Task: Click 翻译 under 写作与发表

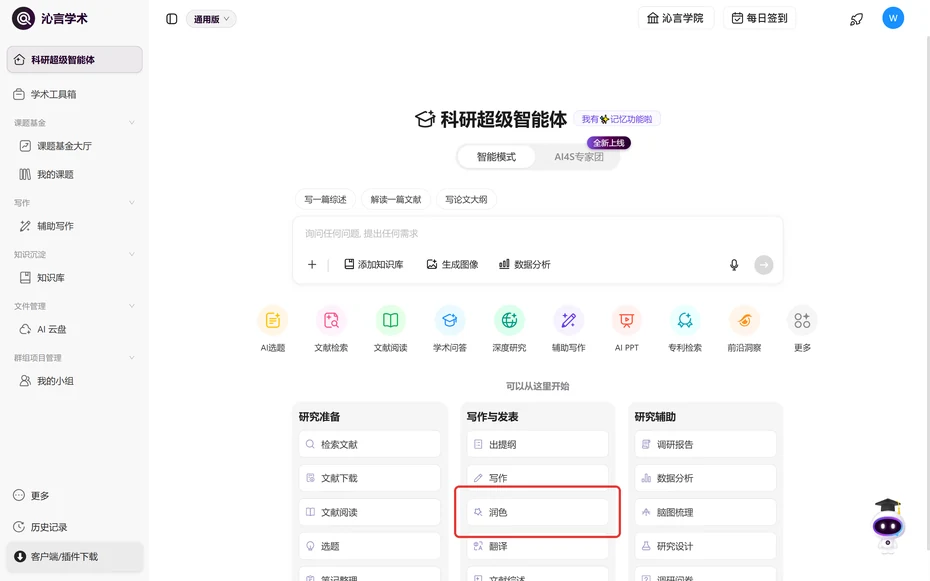Action: [537, 546]
